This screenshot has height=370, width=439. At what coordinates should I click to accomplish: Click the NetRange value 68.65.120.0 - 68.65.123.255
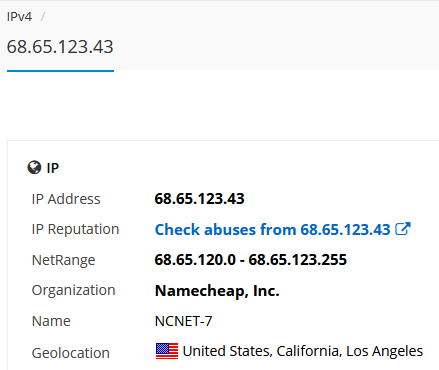click(251, 260)
